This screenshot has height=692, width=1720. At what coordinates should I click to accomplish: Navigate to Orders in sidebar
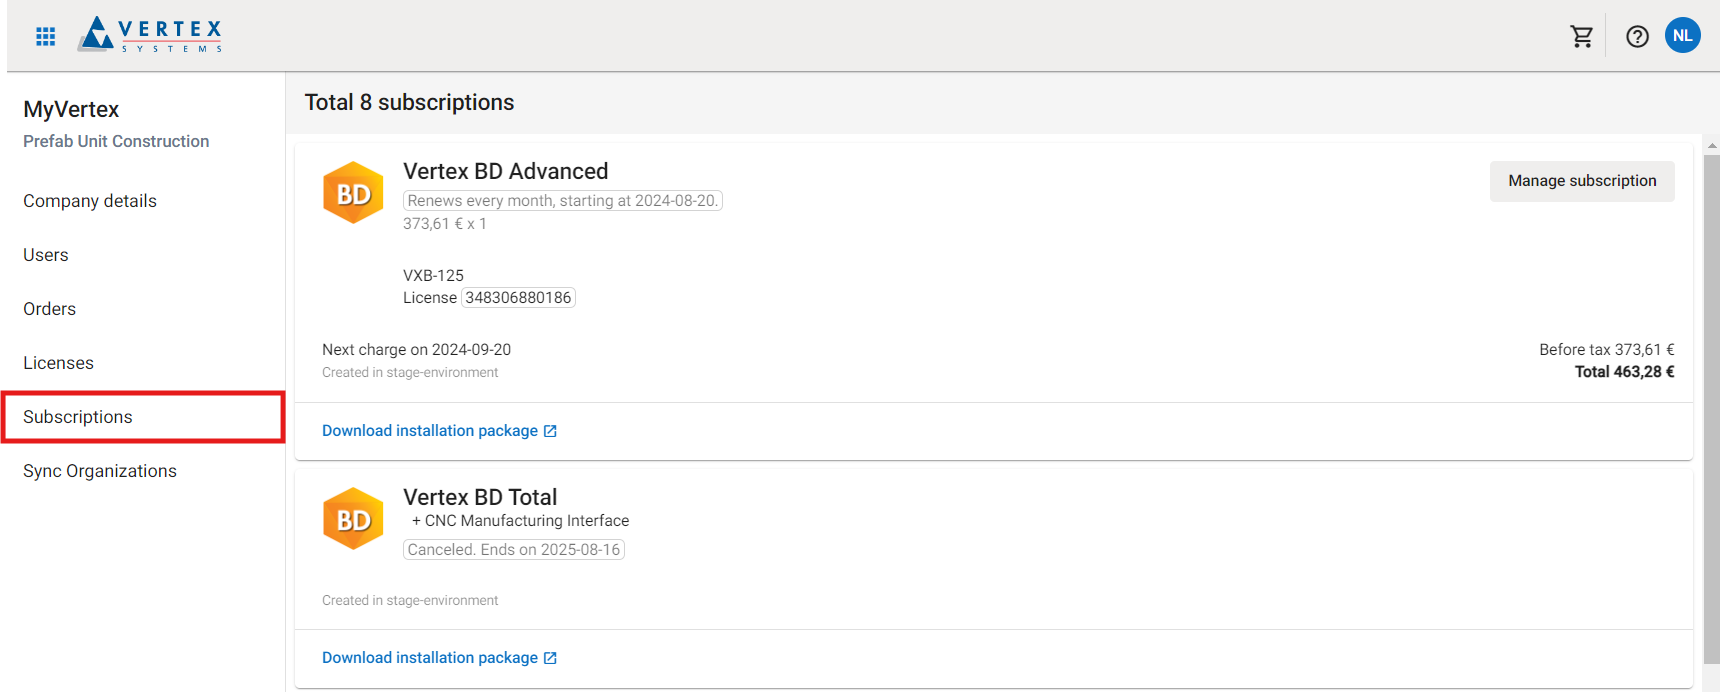click(x=50, y=309)
